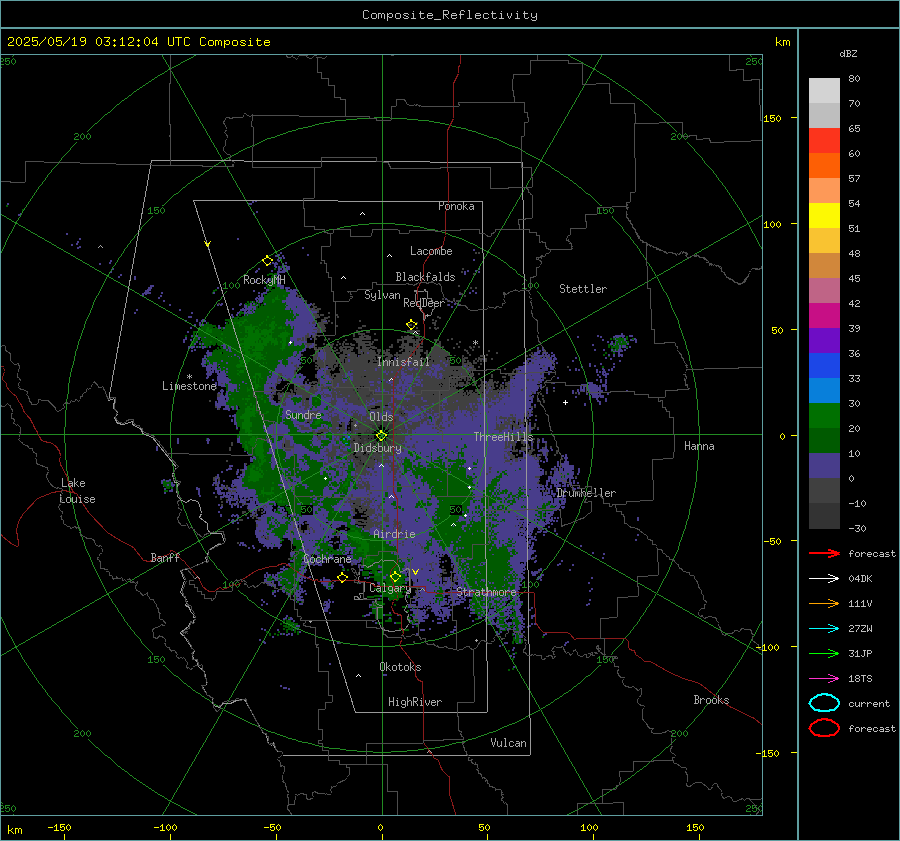Click the Lacombe city label
Viewport: 900px width, 841px height.
coord(431,251)
